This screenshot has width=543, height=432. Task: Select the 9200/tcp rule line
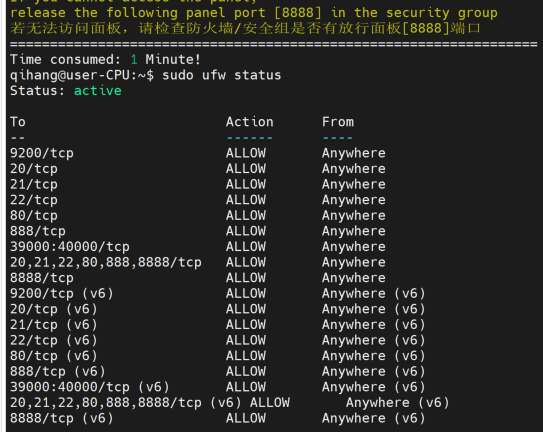198,153
